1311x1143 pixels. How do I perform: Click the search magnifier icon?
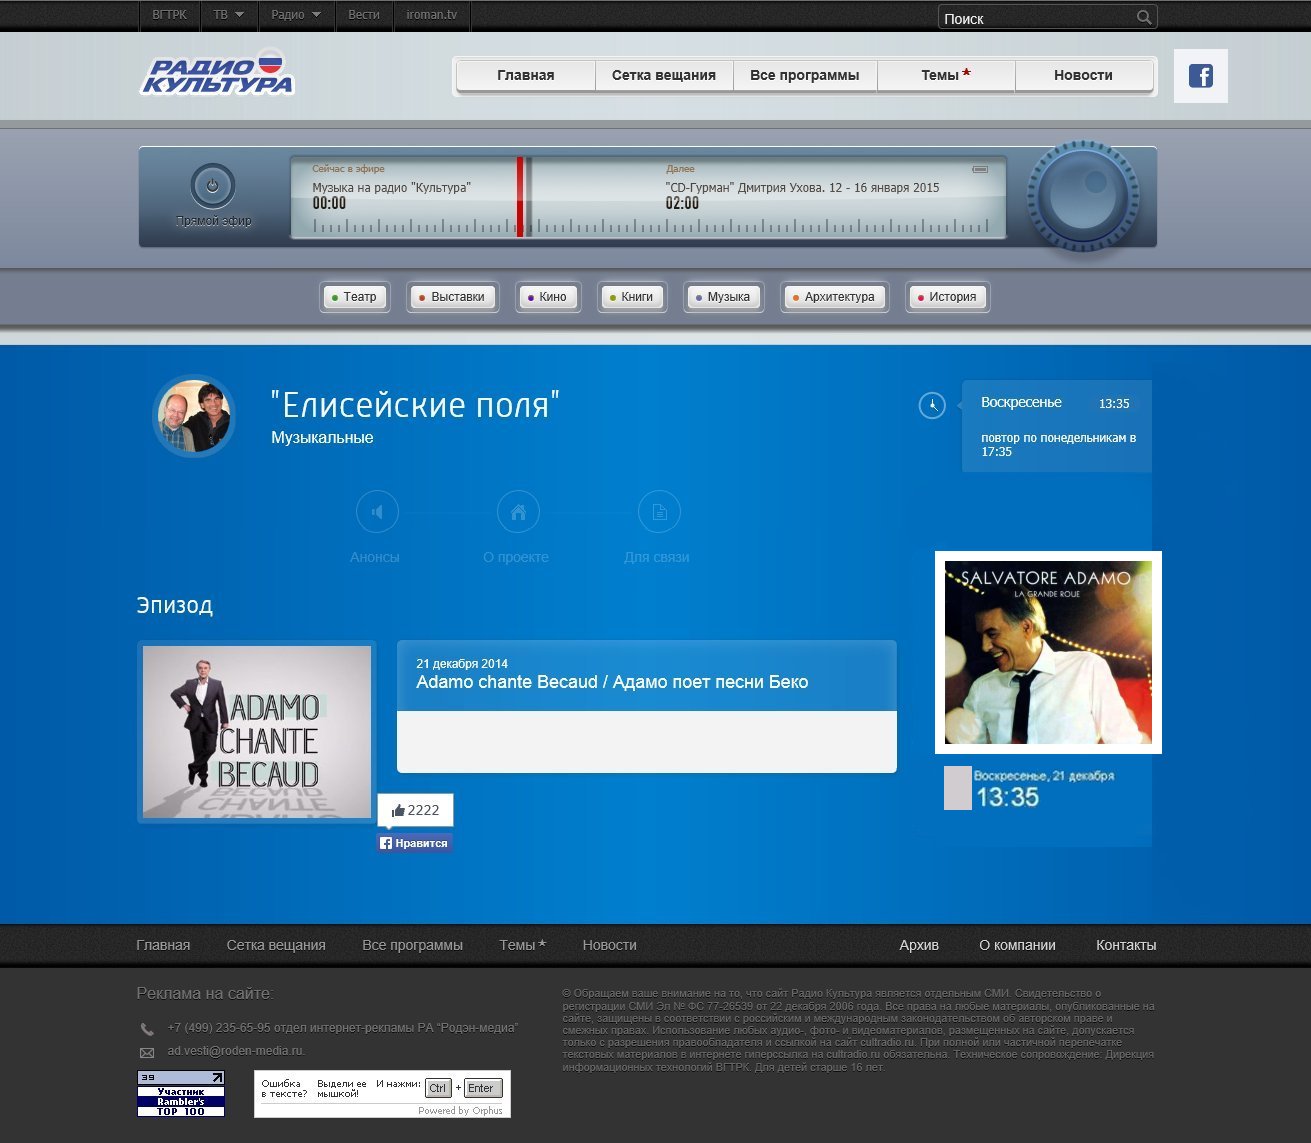1144,17
